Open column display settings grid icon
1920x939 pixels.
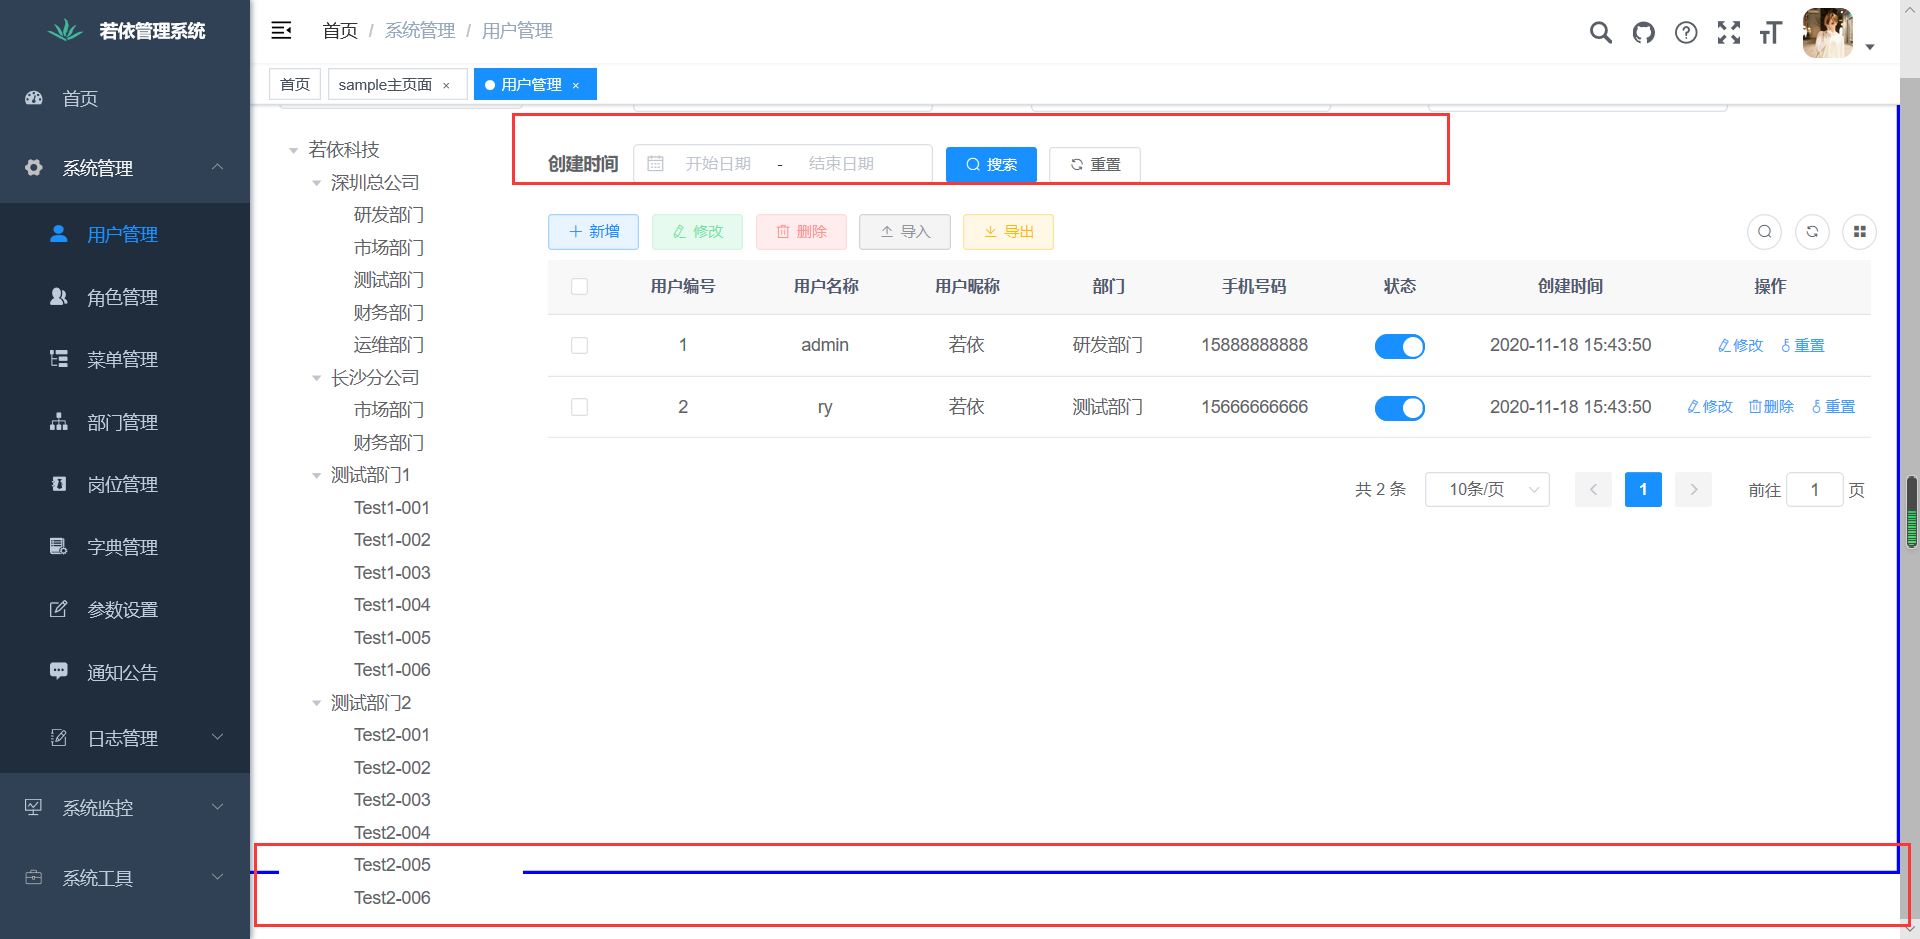click(x=1860, y=232)
